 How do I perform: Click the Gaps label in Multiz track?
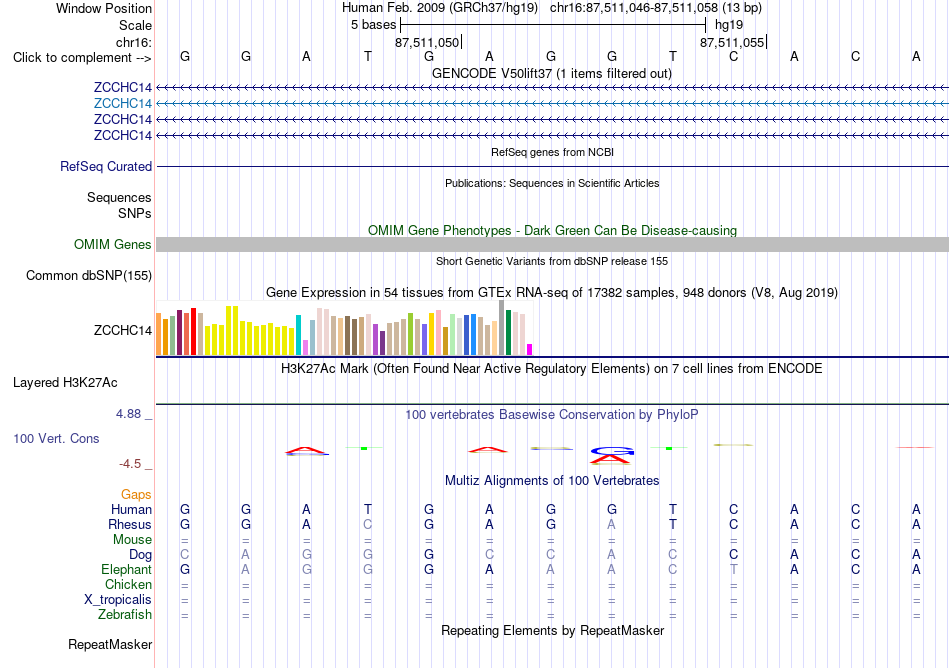pos(136,495)
